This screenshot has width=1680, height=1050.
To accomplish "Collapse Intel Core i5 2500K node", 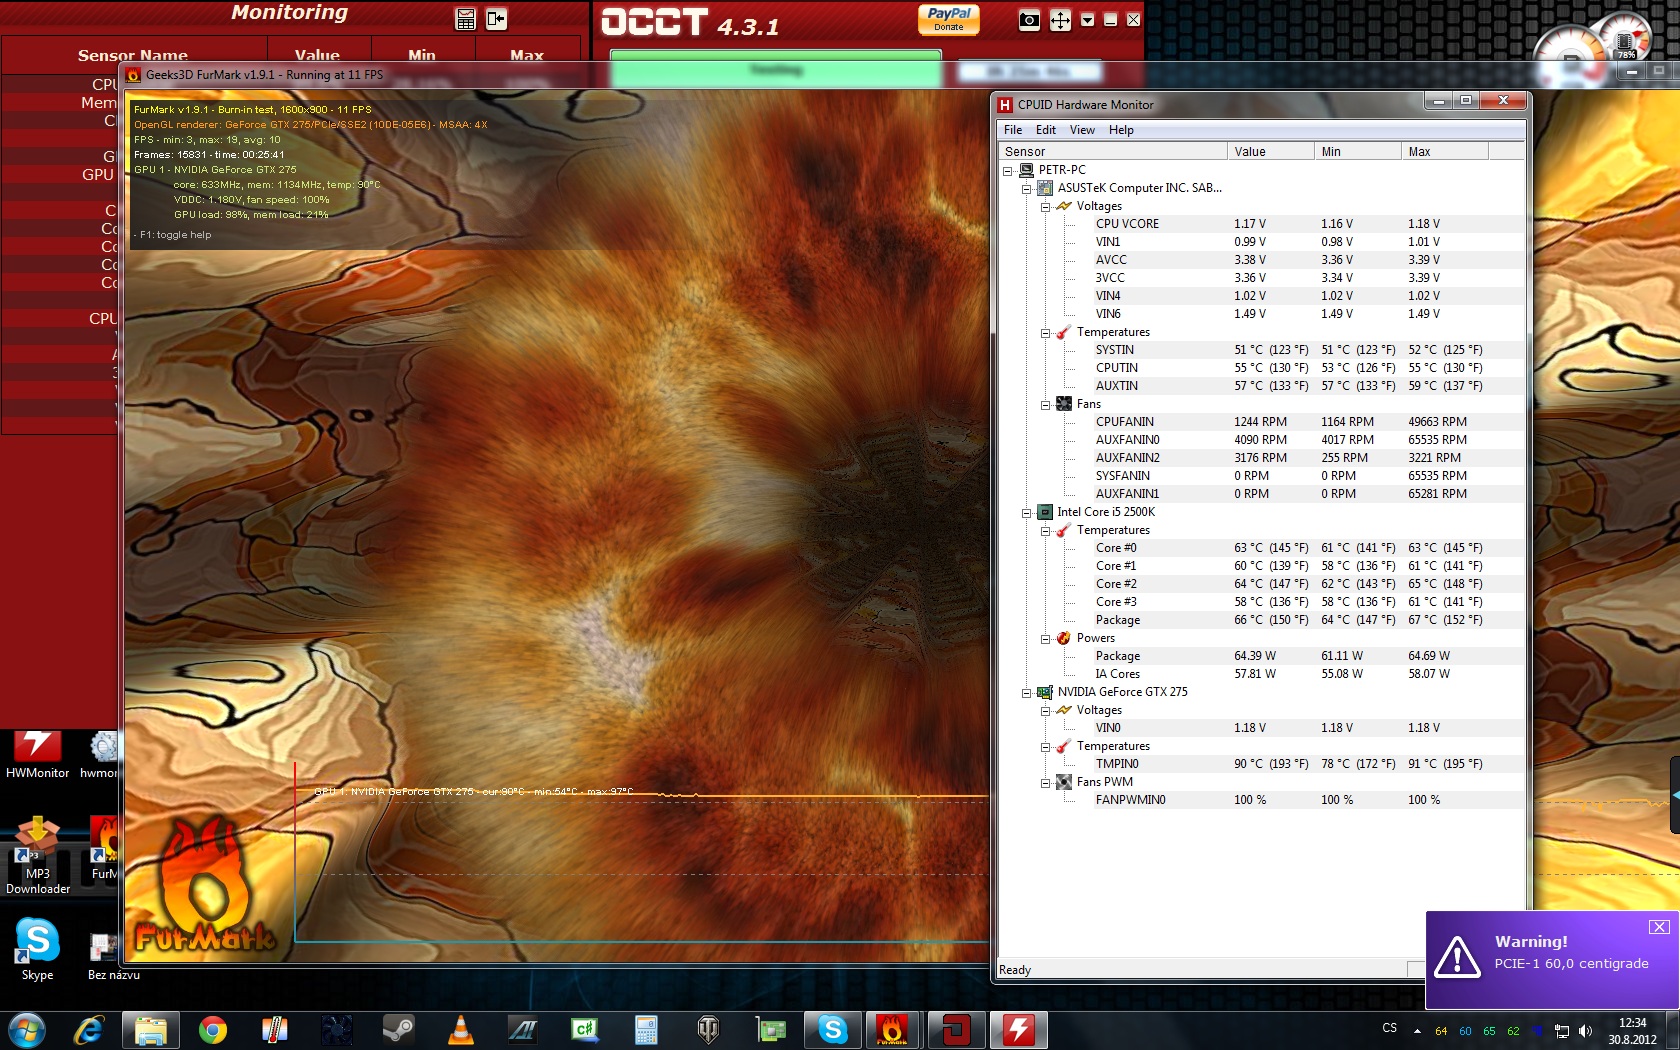I will tap(1026, 513).
